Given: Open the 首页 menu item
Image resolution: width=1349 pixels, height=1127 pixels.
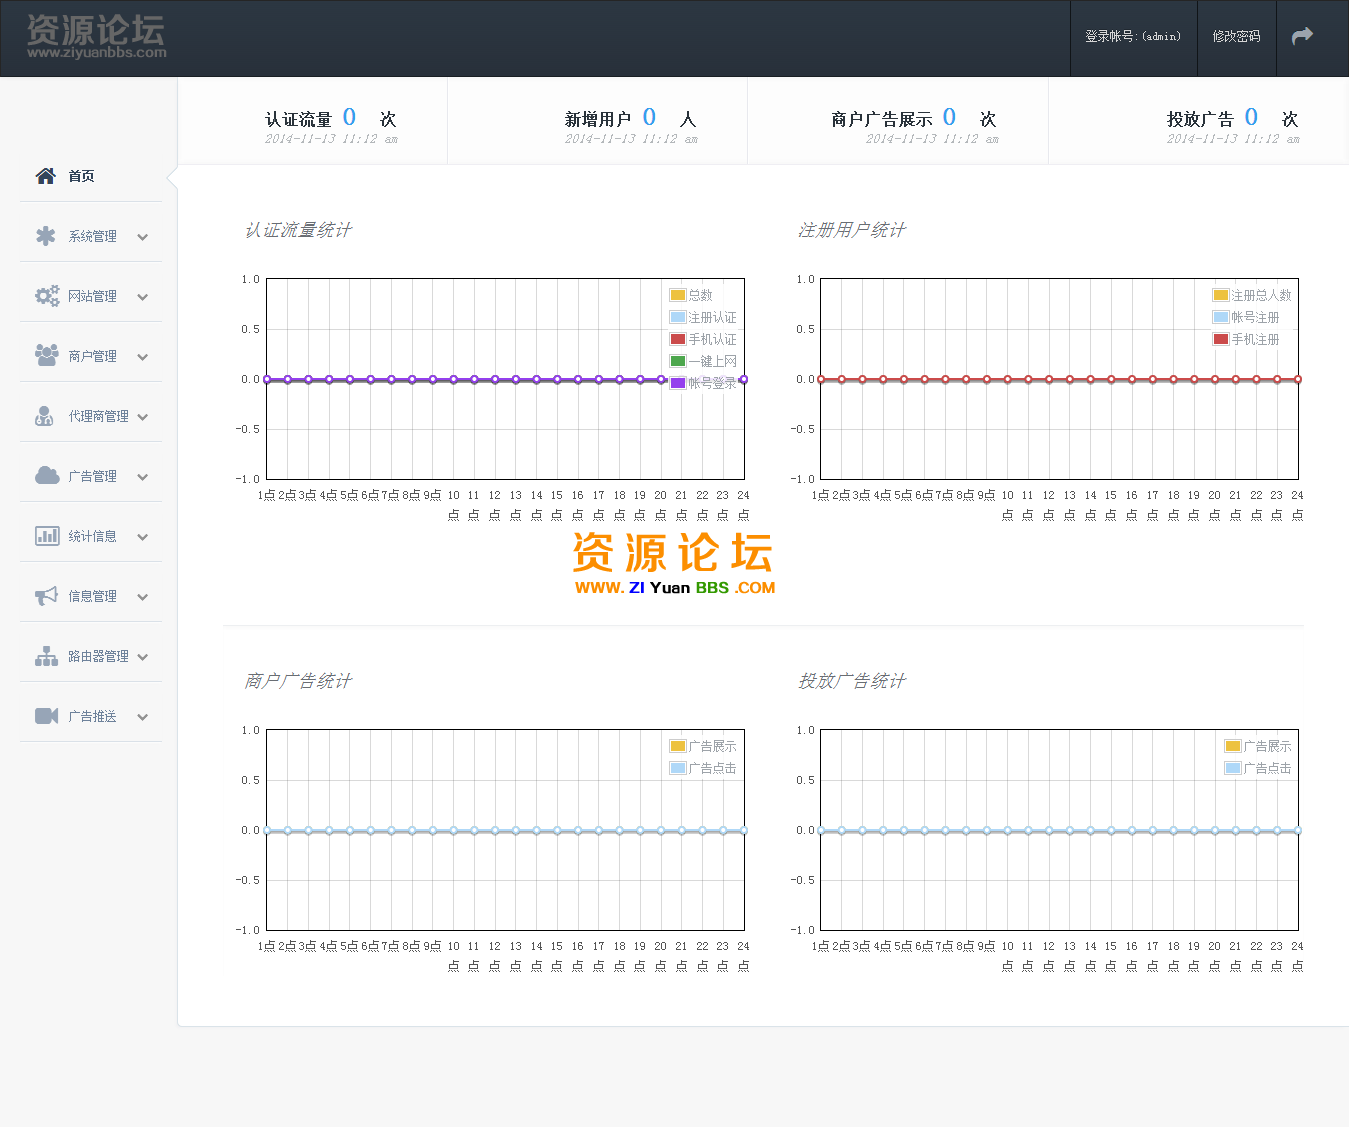Looking at the screenshot, I should point(91,176).
